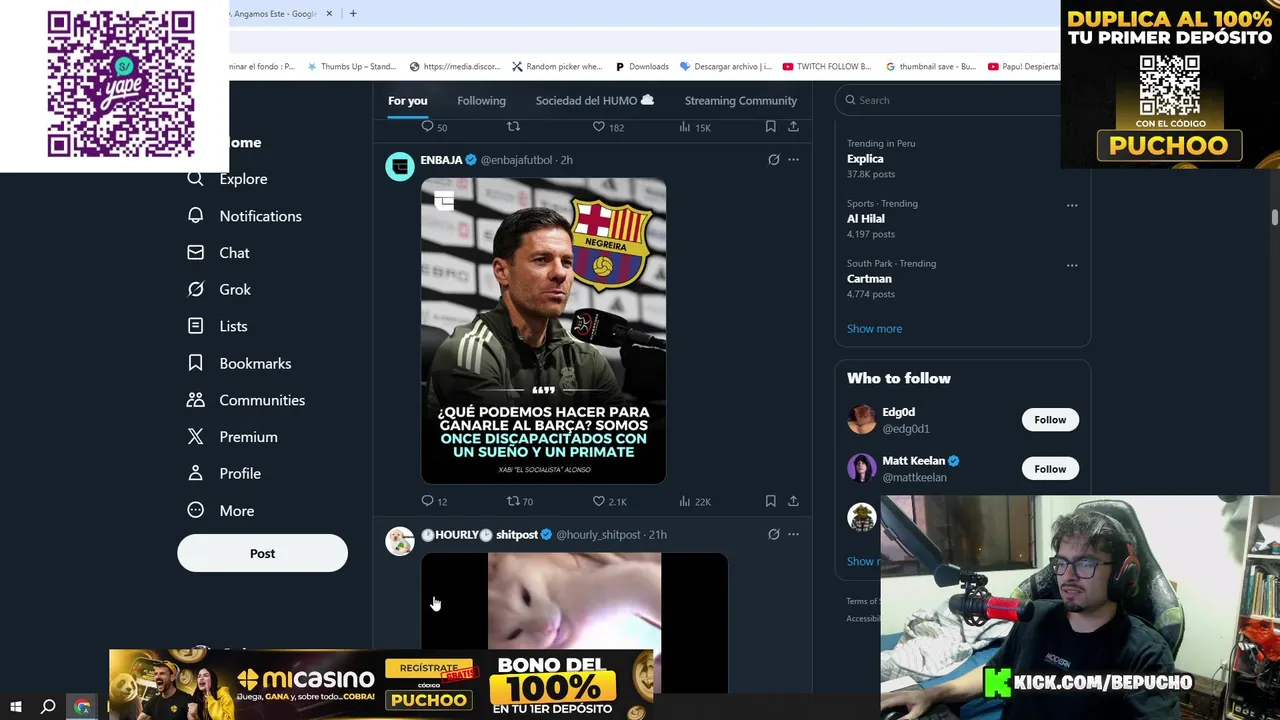Switch to For you tab
1280x720 pixels.
tap(407, 101)
